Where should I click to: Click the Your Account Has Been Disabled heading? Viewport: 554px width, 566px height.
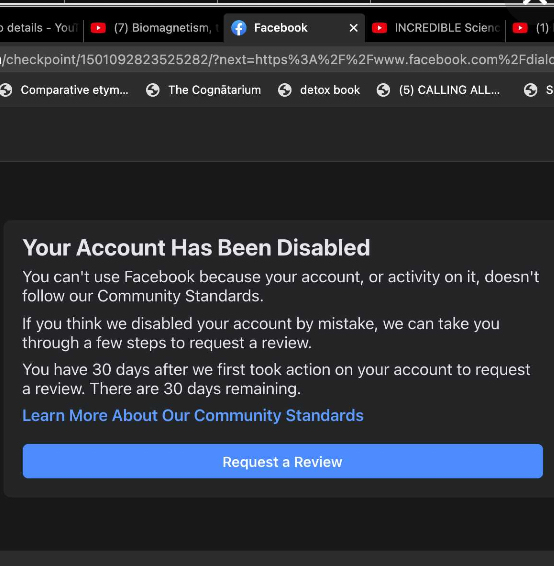pos(196,248)
